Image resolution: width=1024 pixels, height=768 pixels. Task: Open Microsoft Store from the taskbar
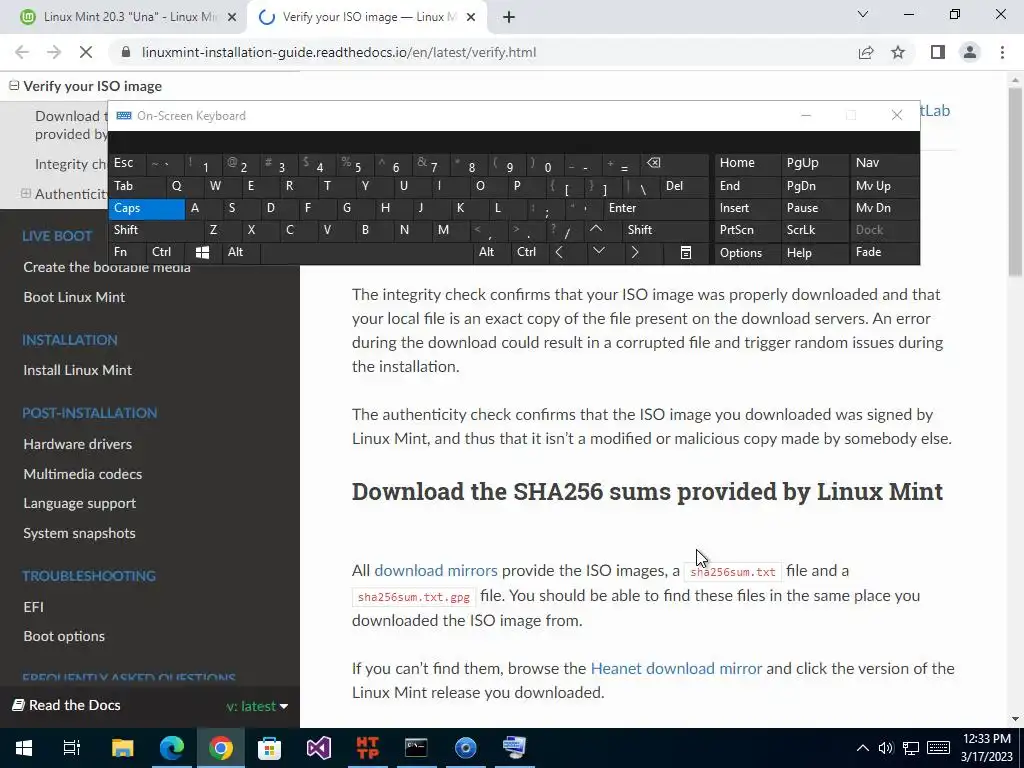(269, 748)
